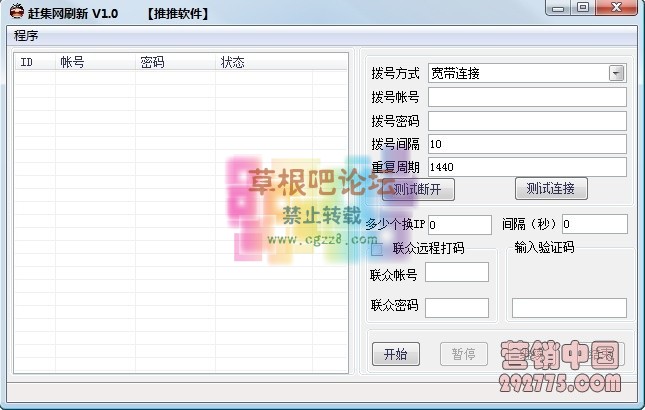Click the 拨号间隔 field showing 10
This screenshot has width=645, height=410.
[x=527, y=144]
